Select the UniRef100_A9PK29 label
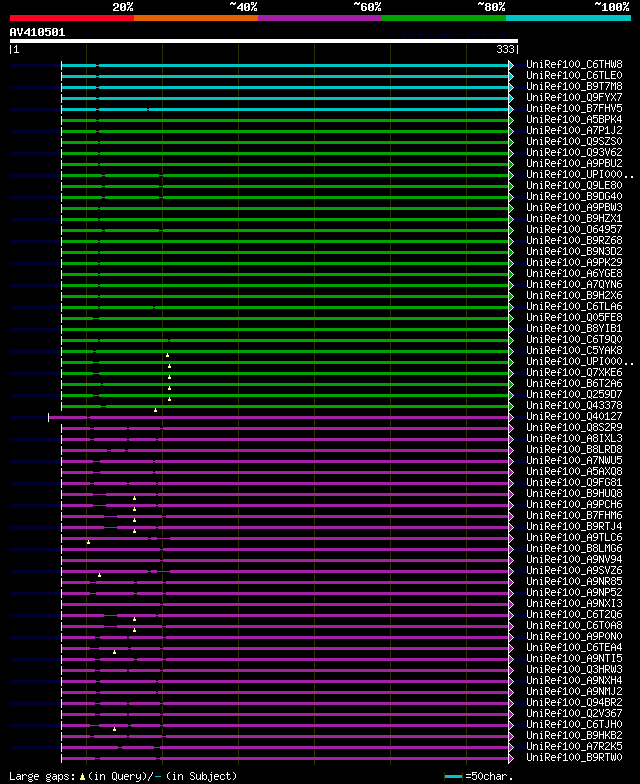Screen dimensions: 640x784 coord(574,262)
